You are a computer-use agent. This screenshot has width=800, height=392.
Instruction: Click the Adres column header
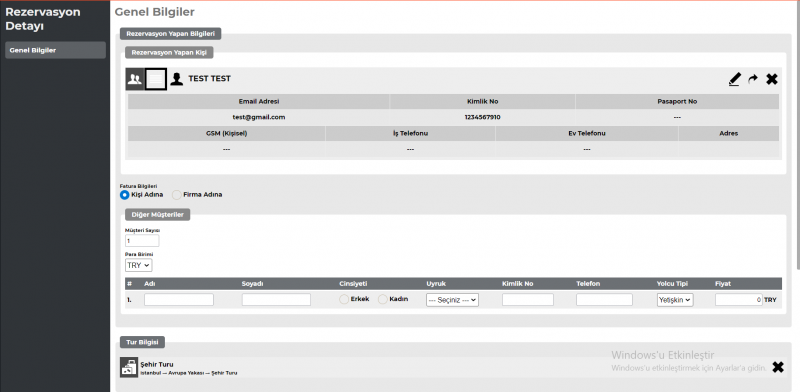pos(729,133)
